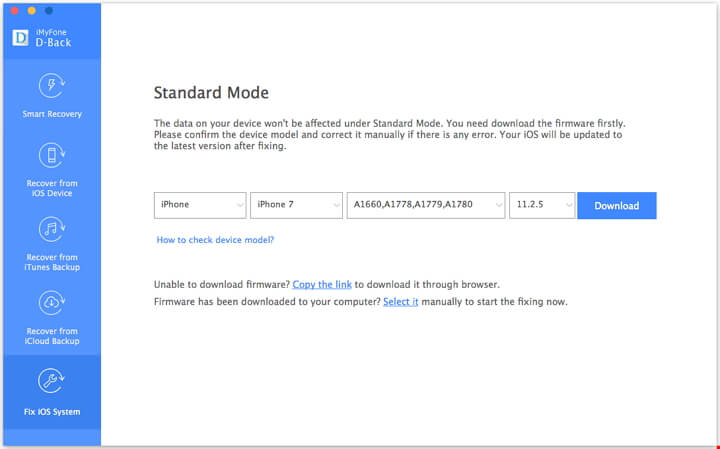This screenshot has width=720, height=449.
Task: Open the How to check device model link
Action: [x=215, y=240]
